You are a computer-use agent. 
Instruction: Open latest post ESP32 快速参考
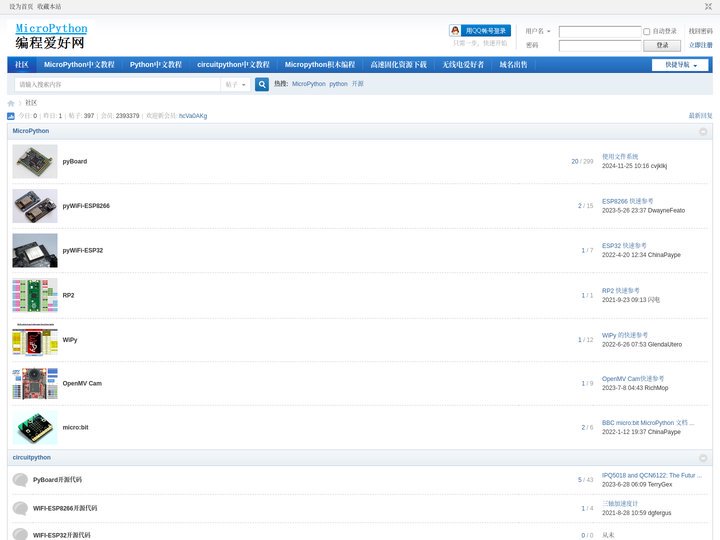pyautogui.click(x=624, y=246)
